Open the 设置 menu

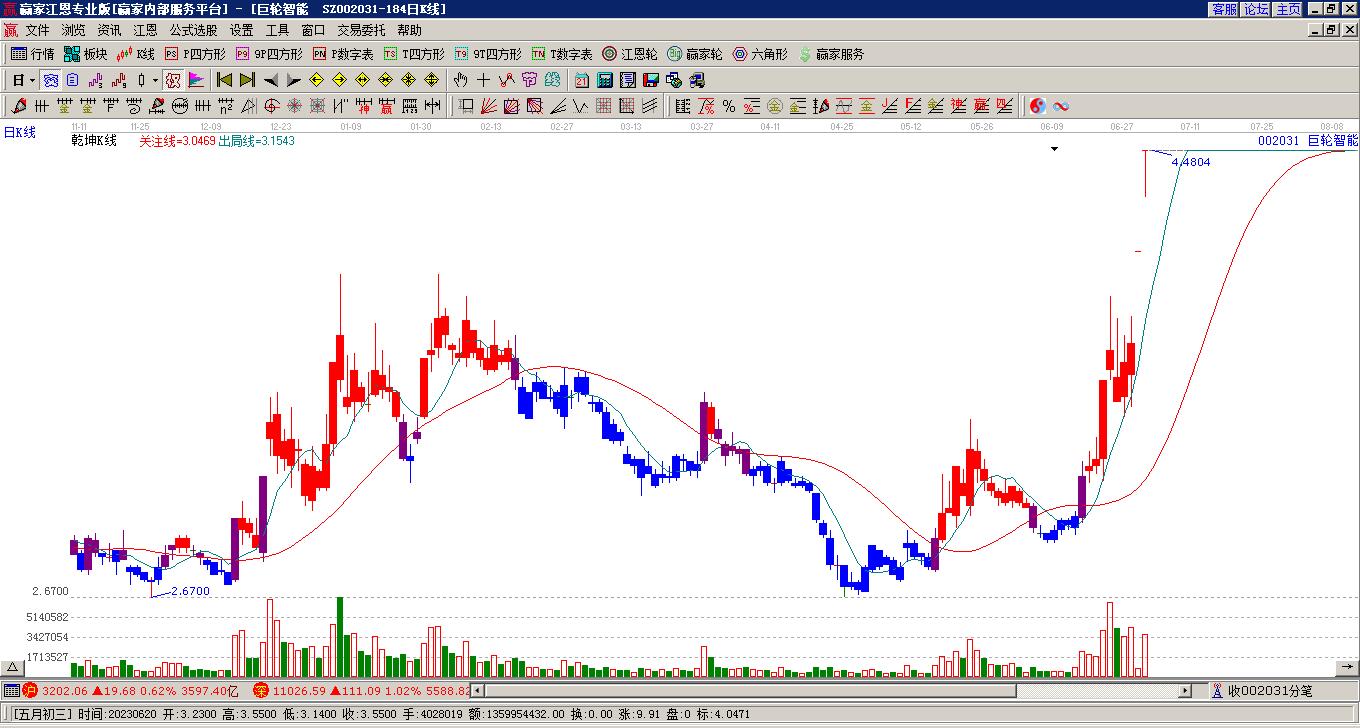[x=241, y=30]
